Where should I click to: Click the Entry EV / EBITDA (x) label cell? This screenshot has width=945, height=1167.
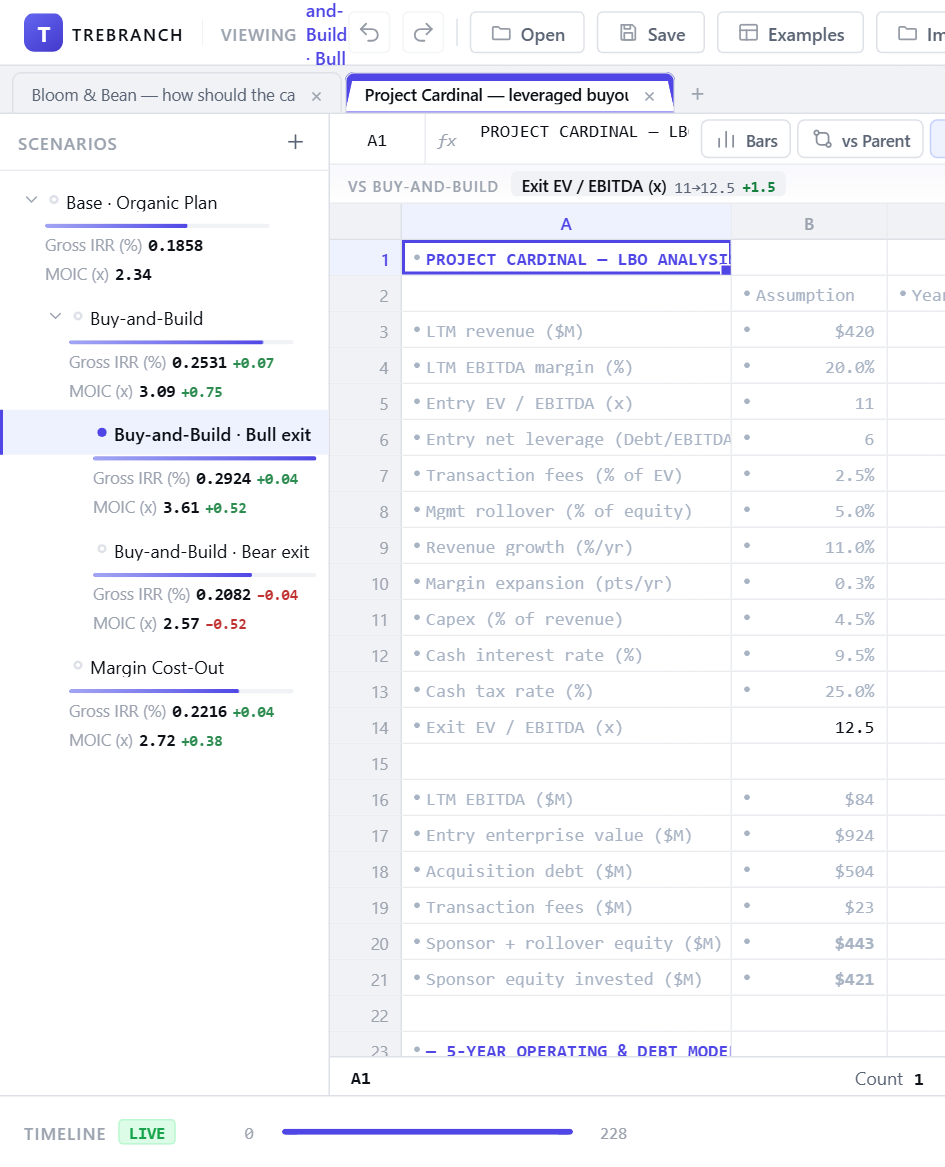[x=566, y=403]
